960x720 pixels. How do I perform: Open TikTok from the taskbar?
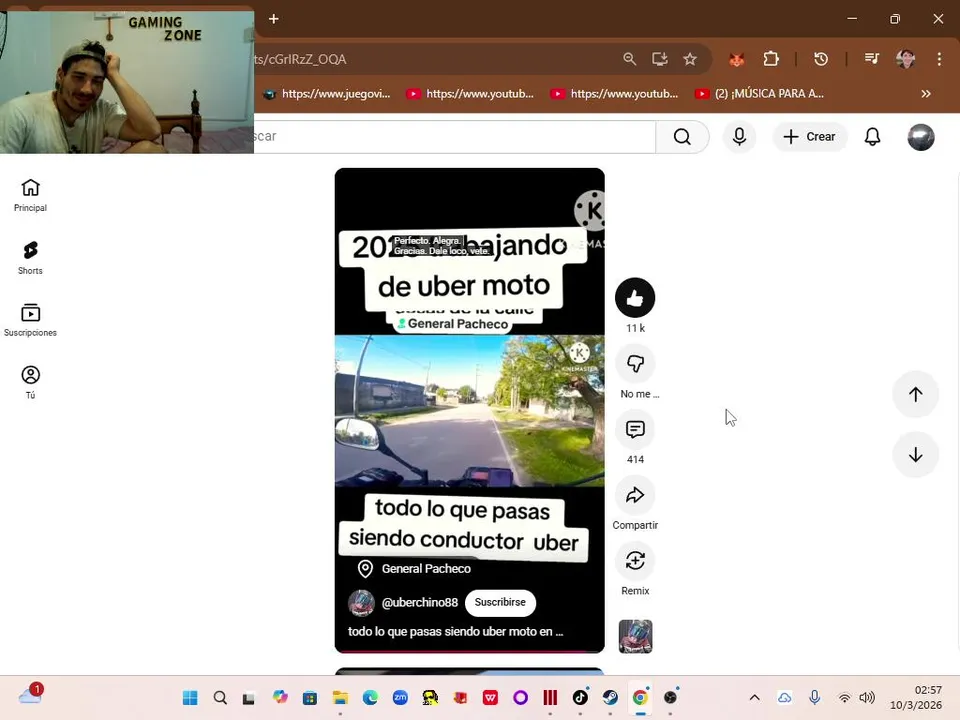tap(580, 698)
